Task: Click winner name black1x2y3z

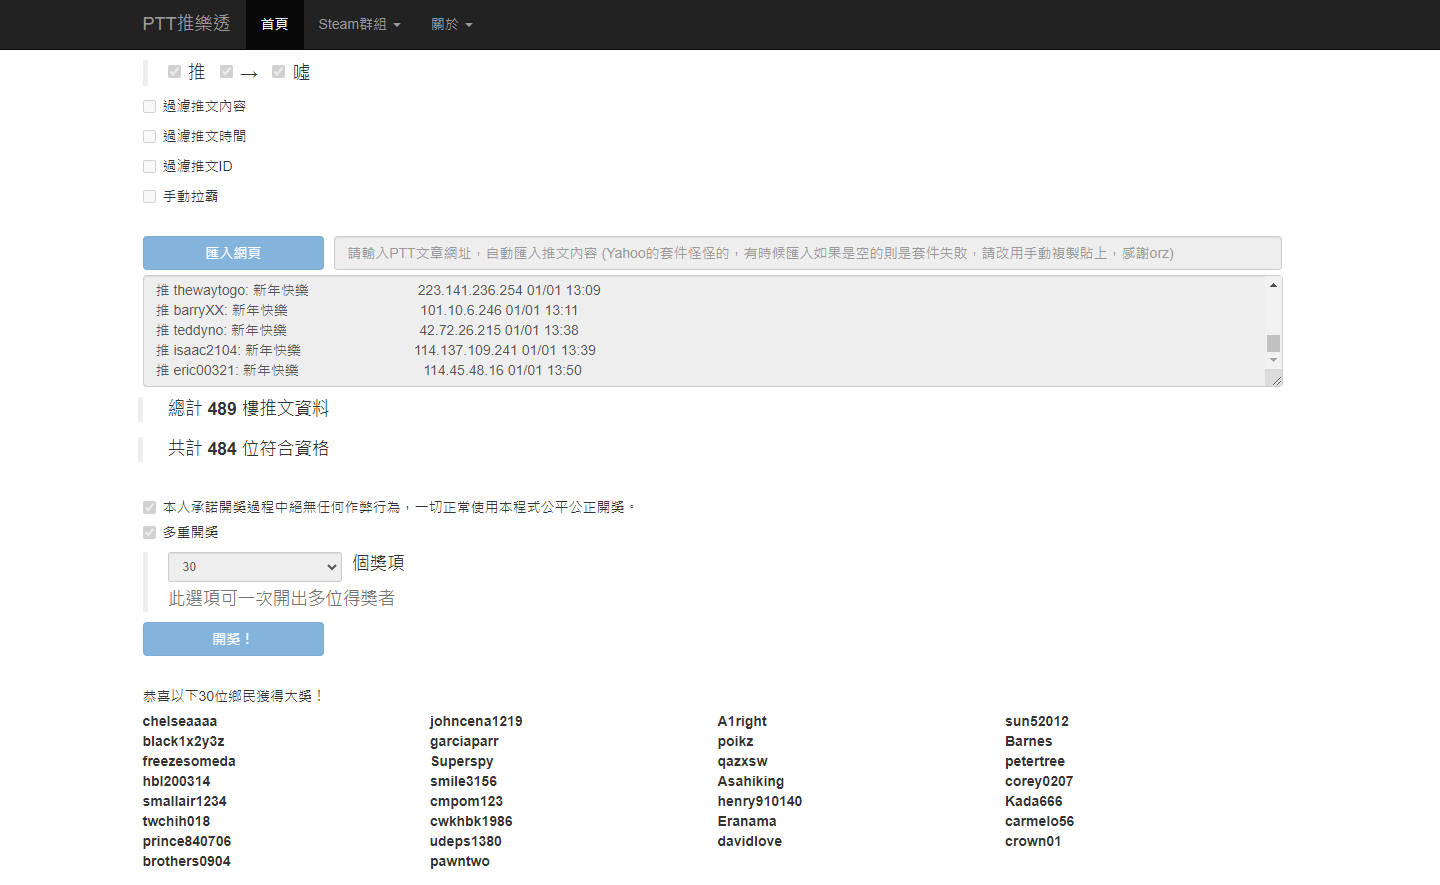Action: point(184,741)
